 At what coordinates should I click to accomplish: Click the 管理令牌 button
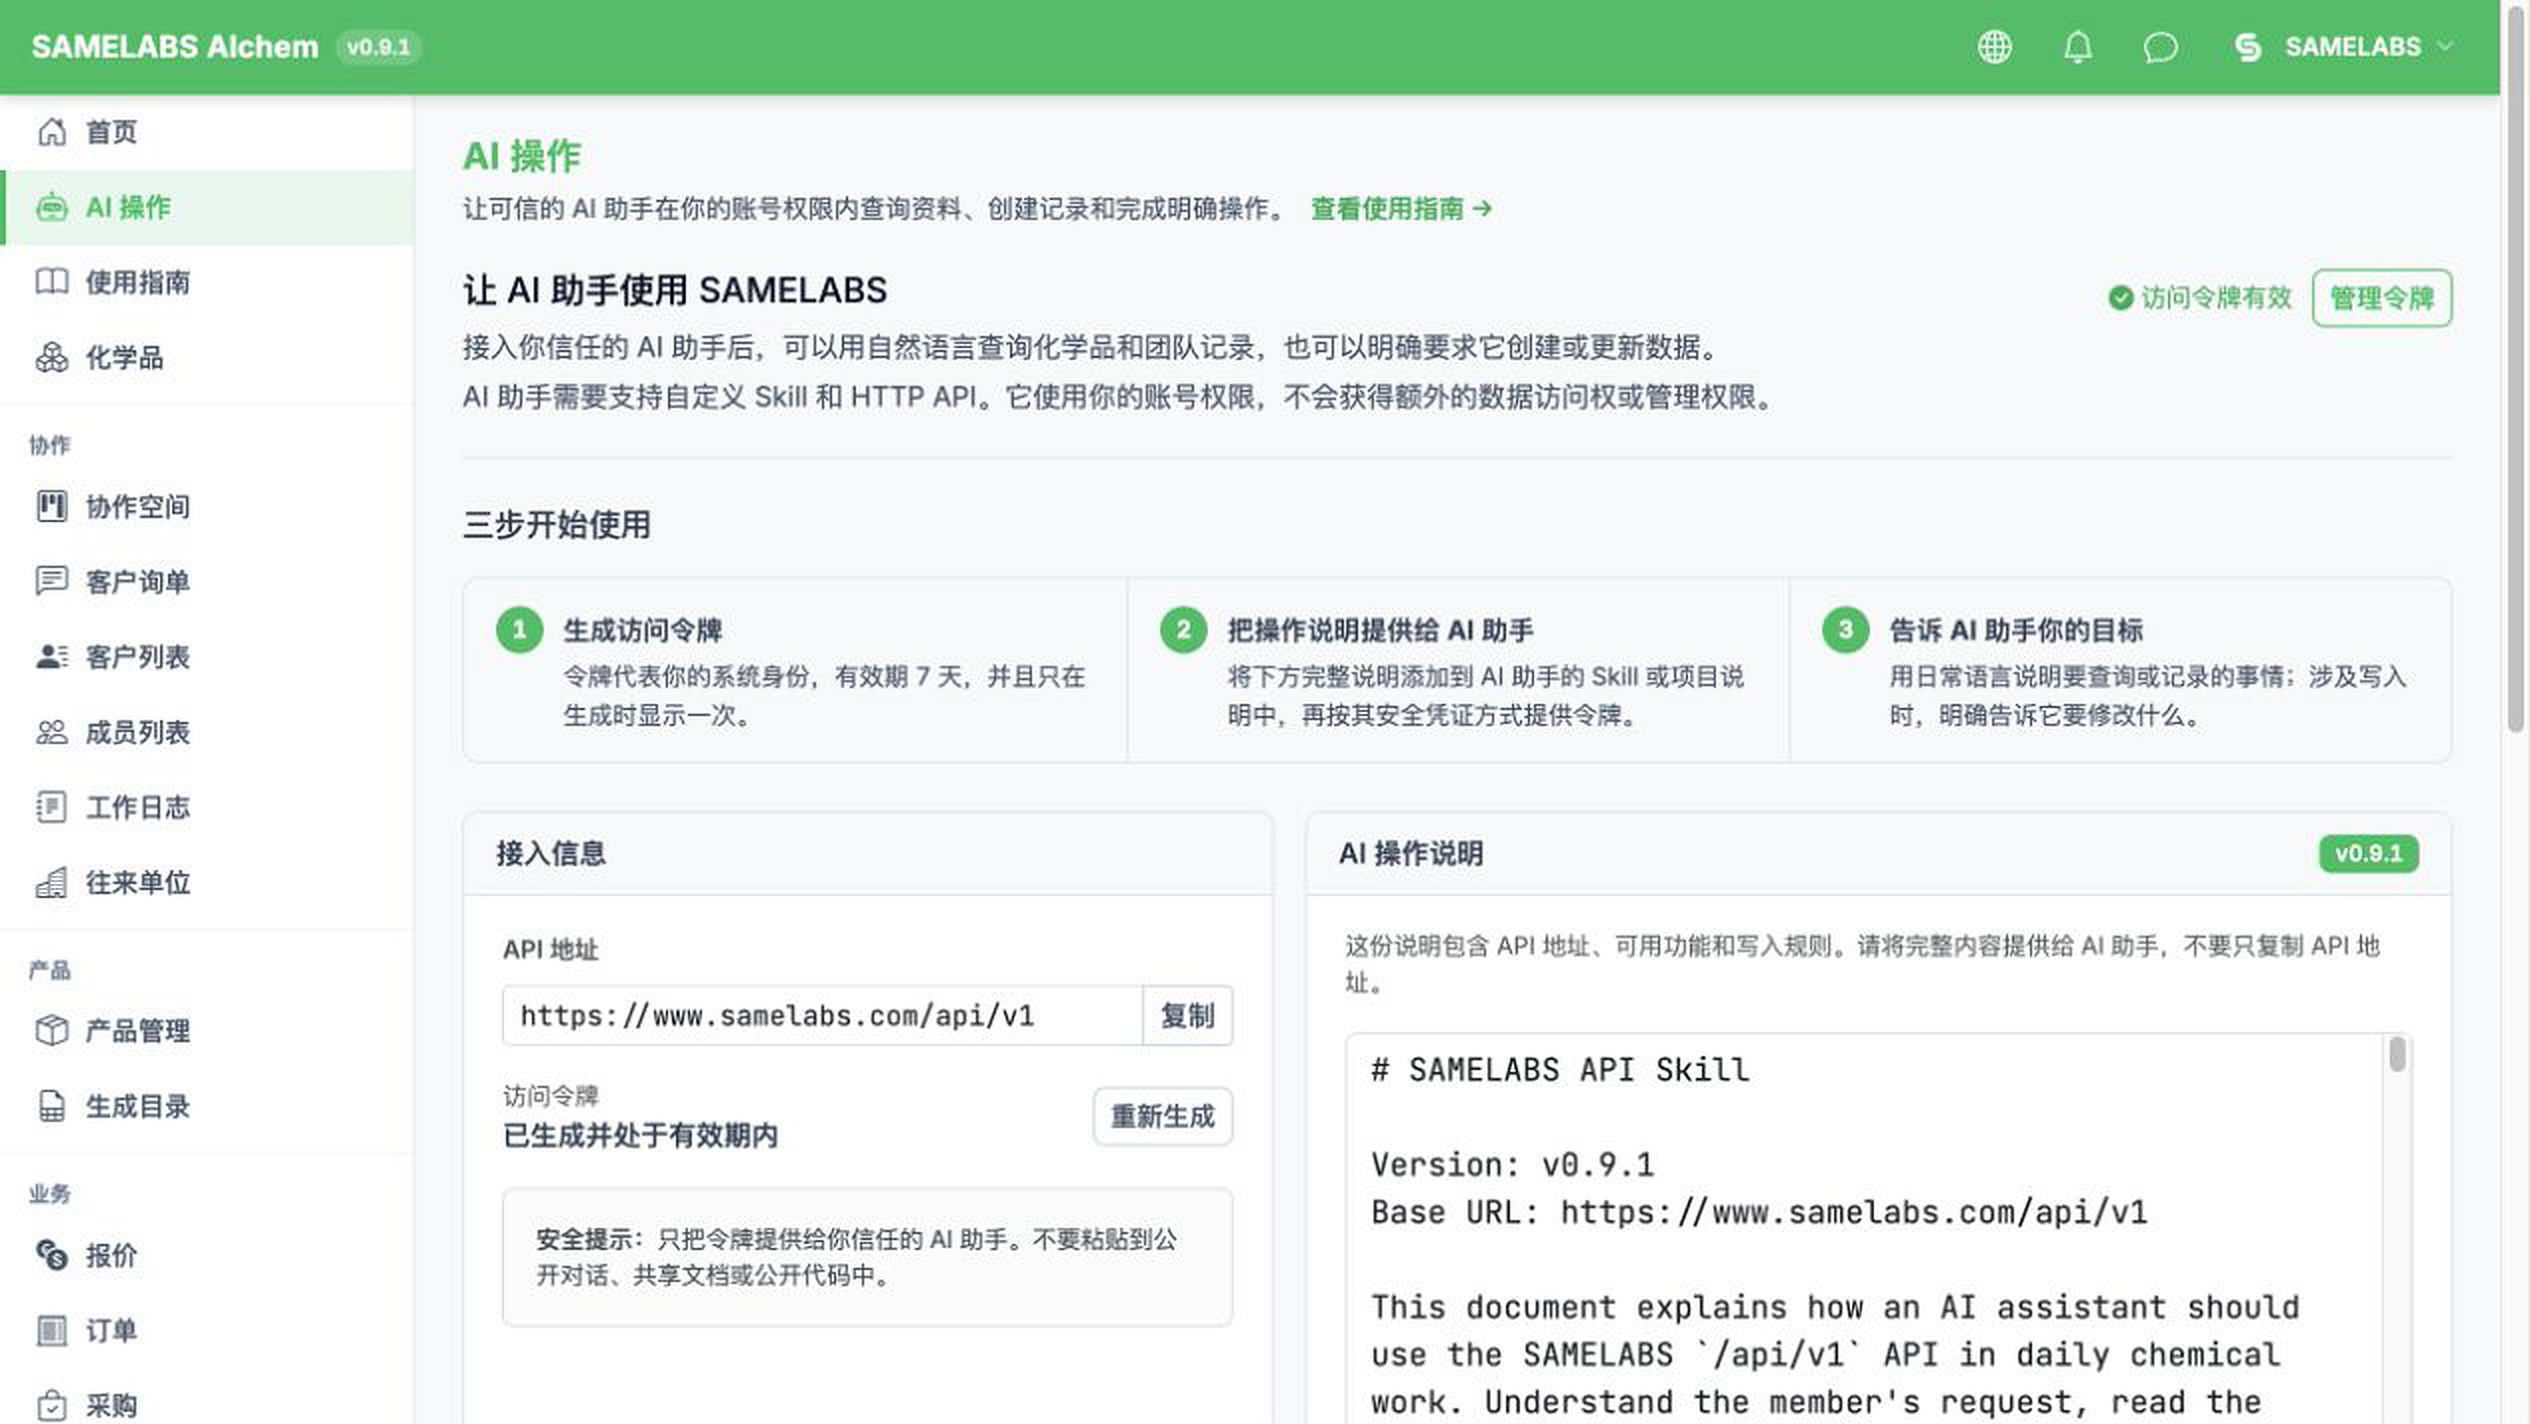tap(2381, 298)
